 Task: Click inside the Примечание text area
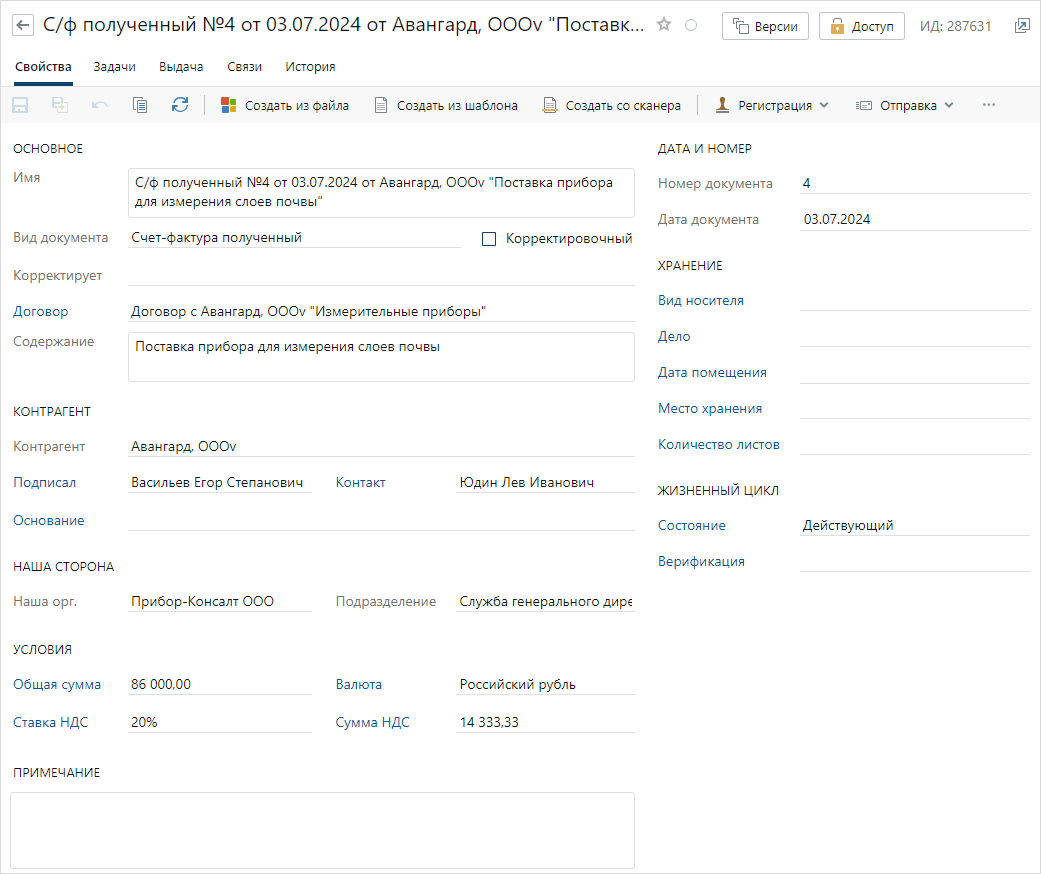click(322, 830)
